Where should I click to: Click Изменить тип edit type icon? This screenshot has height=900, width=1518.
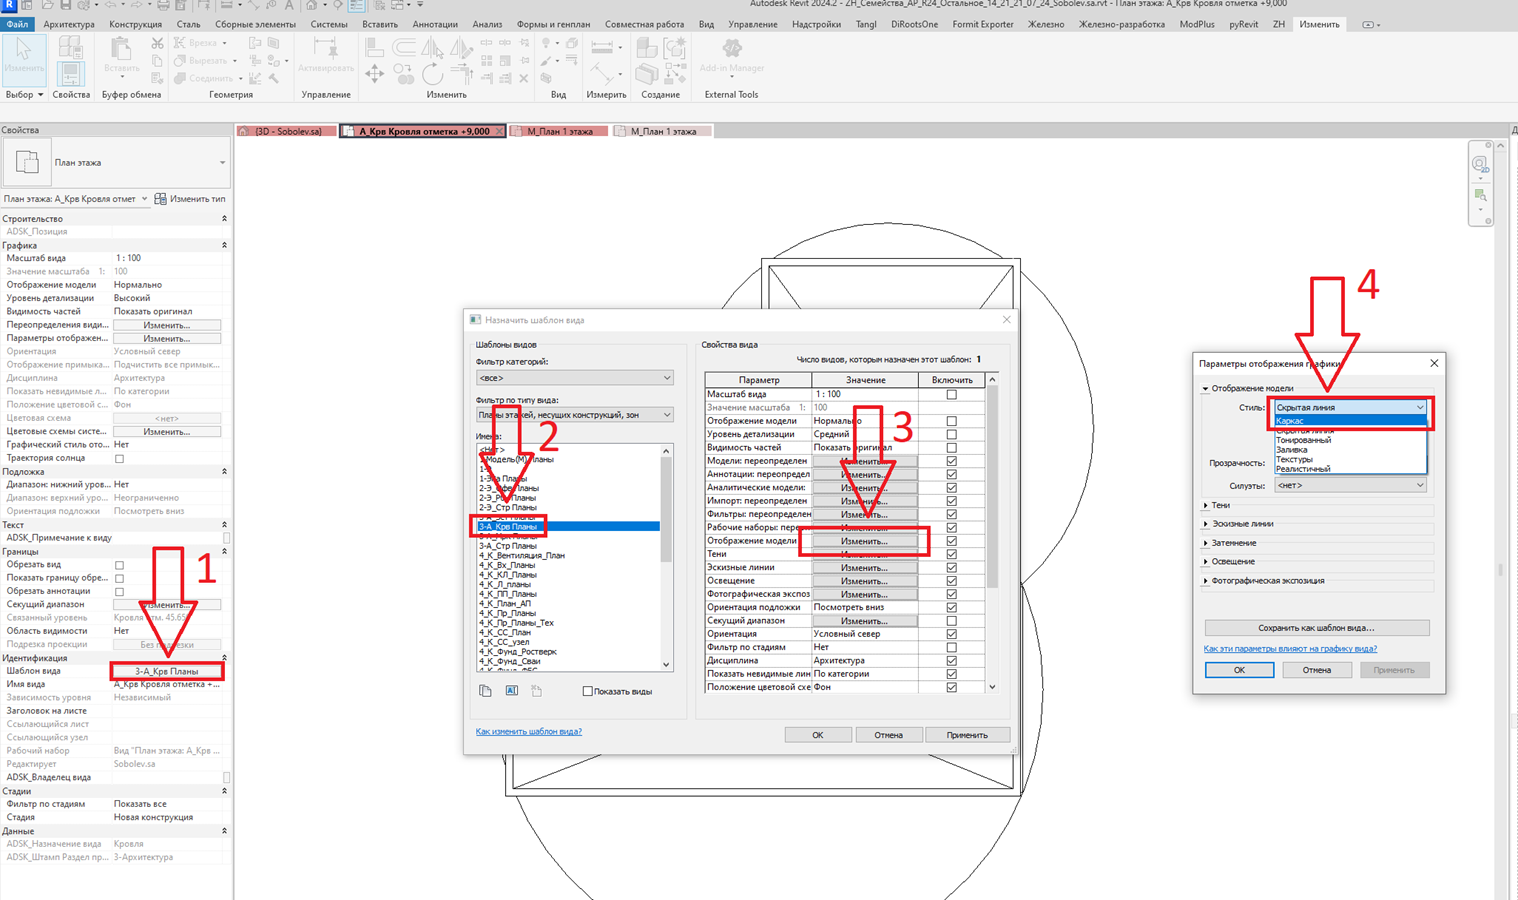click(160, 199)
